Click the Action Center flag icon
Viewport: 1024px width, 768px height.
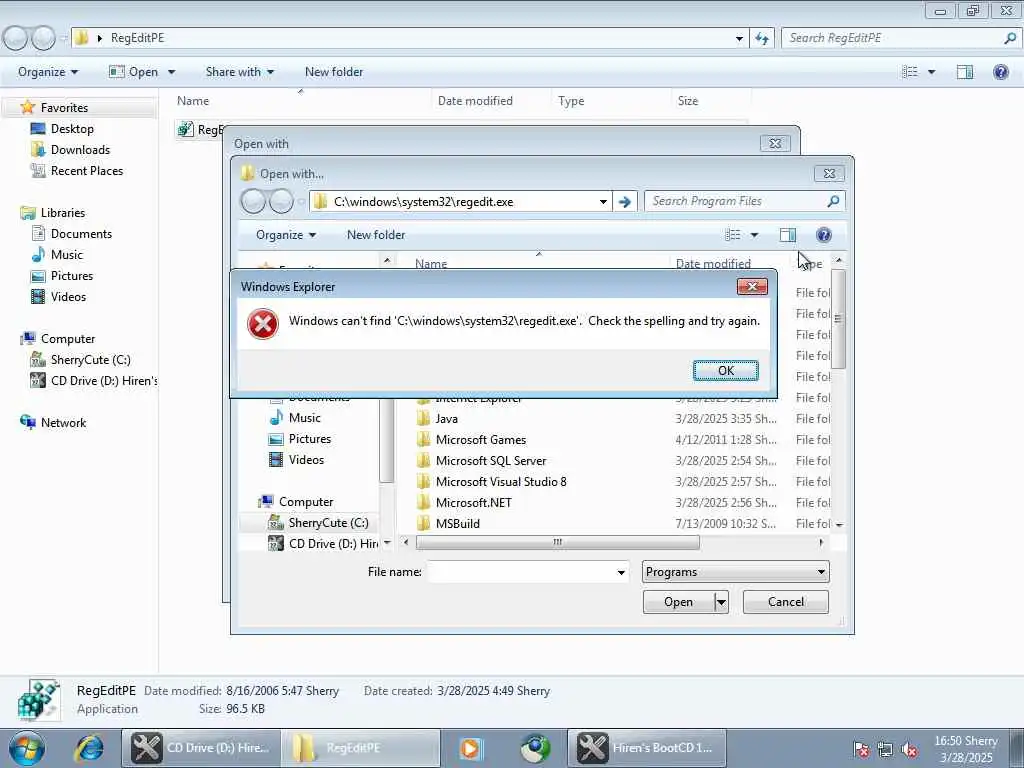point(861,748)
